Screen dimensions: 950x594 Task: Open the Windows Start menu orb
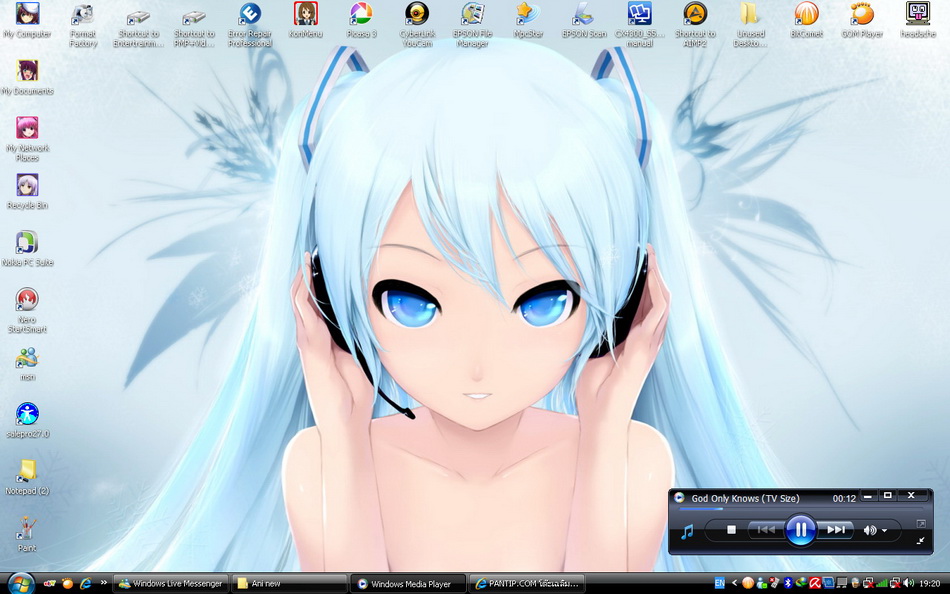pos(20,583)
